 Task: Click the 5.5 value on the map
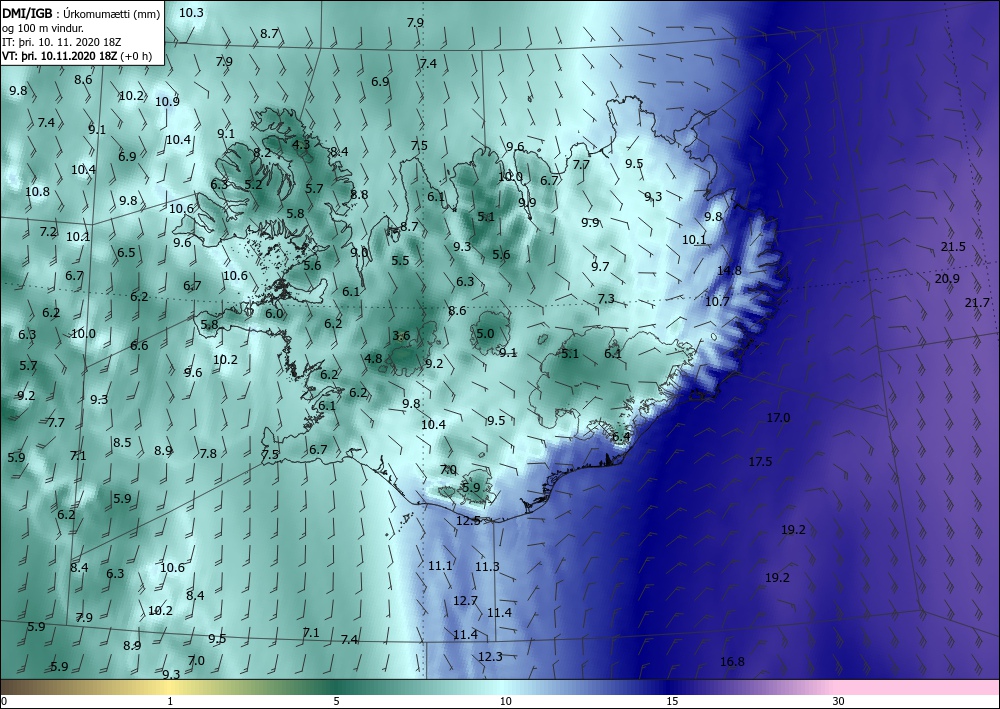(401, 261)
